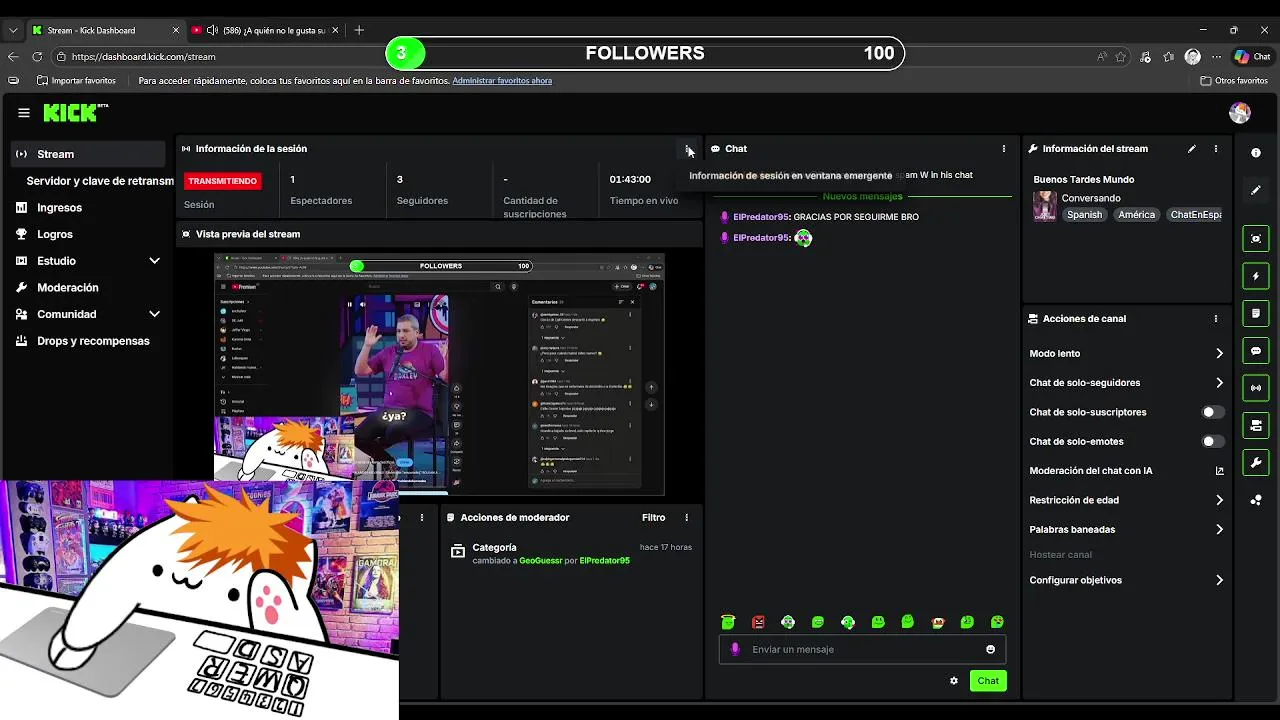Select Stream in sidebar

[88, 154]
